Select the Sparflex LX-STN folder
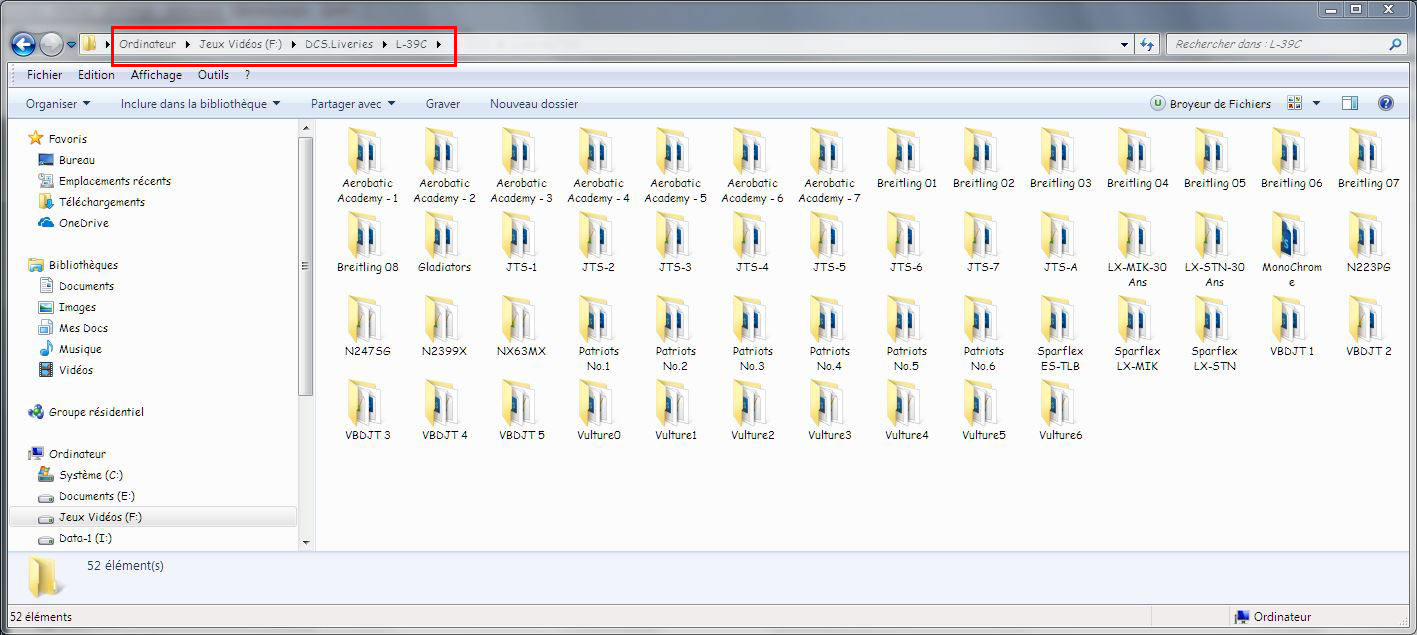Screen dimensions: 1417x635 point(1214,333)
